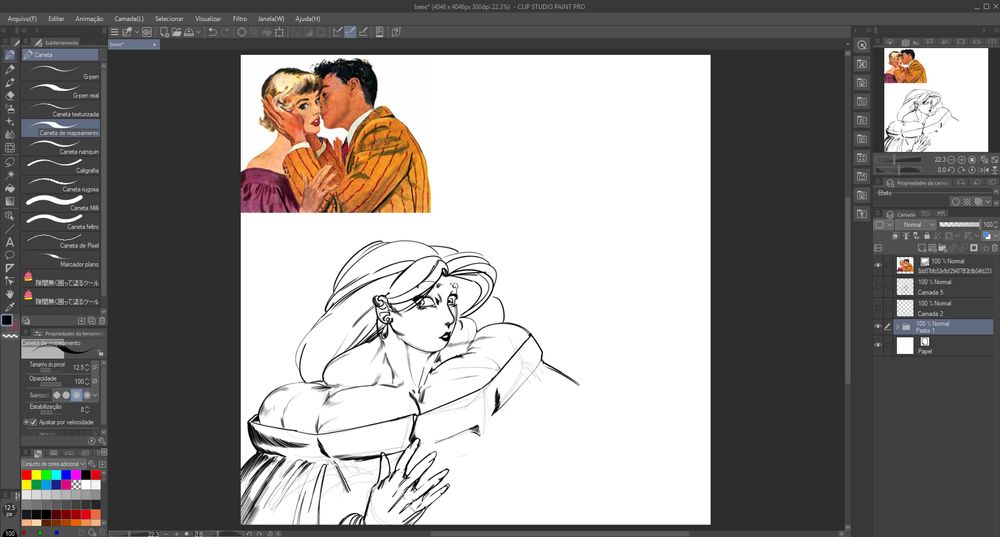
Task: Choose the Caligrafia sub tool
Action: (x=61, y=166)
